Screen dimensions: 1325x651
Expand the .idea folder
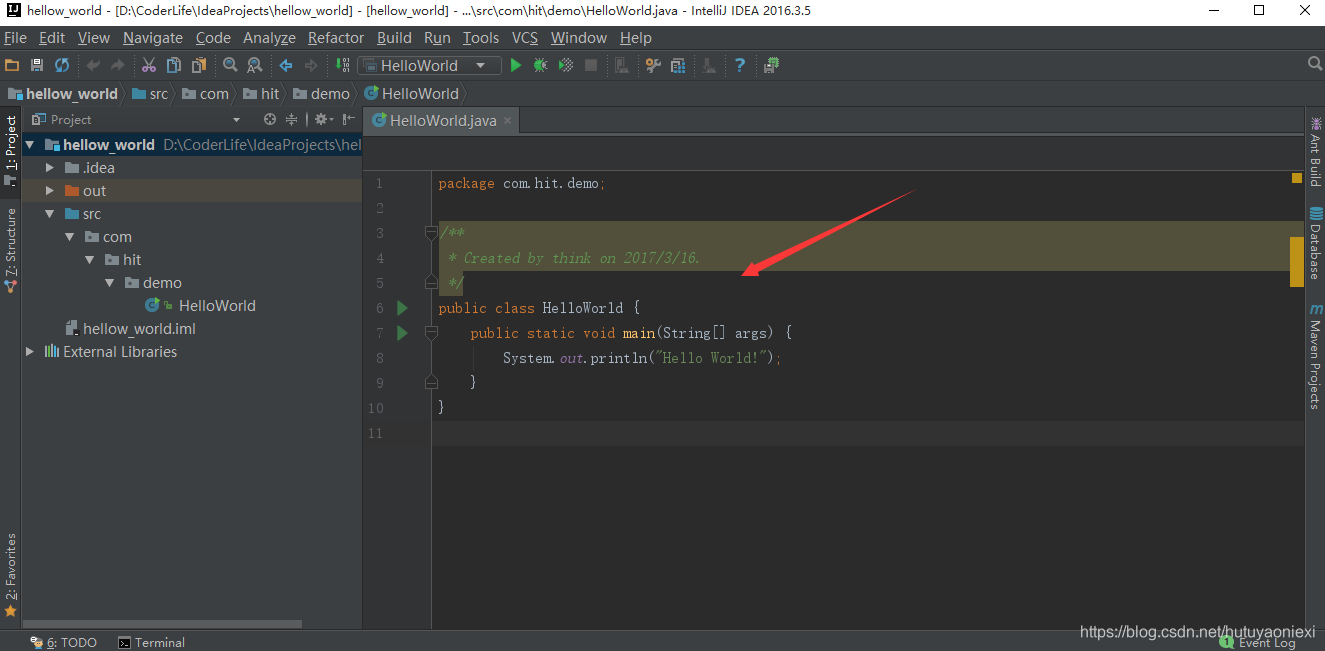coord(50,168)
